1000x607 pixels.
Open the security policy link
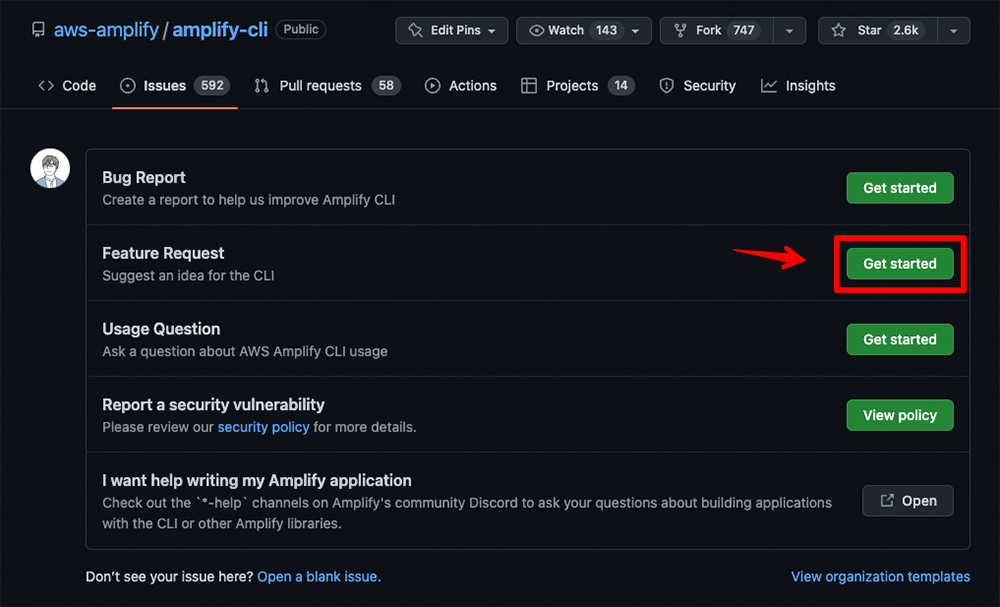point(263,427)
